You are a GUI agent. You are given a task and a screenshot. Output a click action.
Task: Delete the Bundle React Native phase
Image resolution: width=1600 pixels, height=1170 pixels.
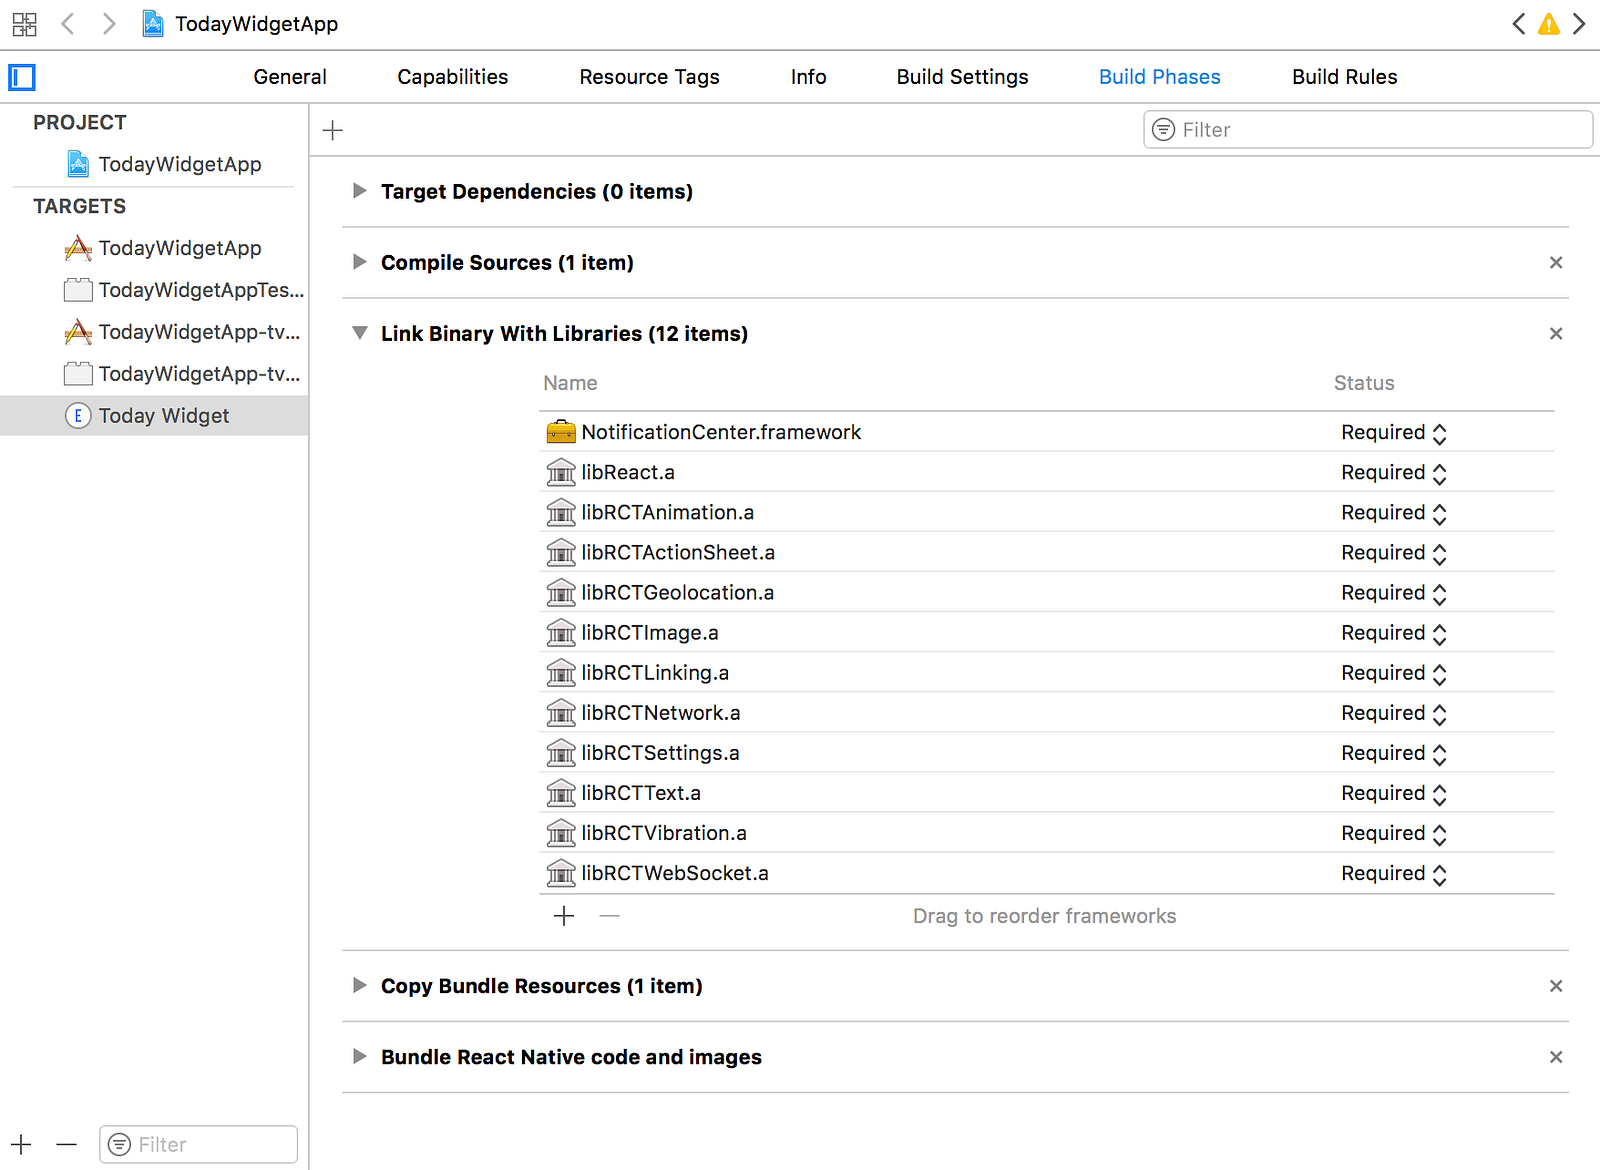1556,1057
